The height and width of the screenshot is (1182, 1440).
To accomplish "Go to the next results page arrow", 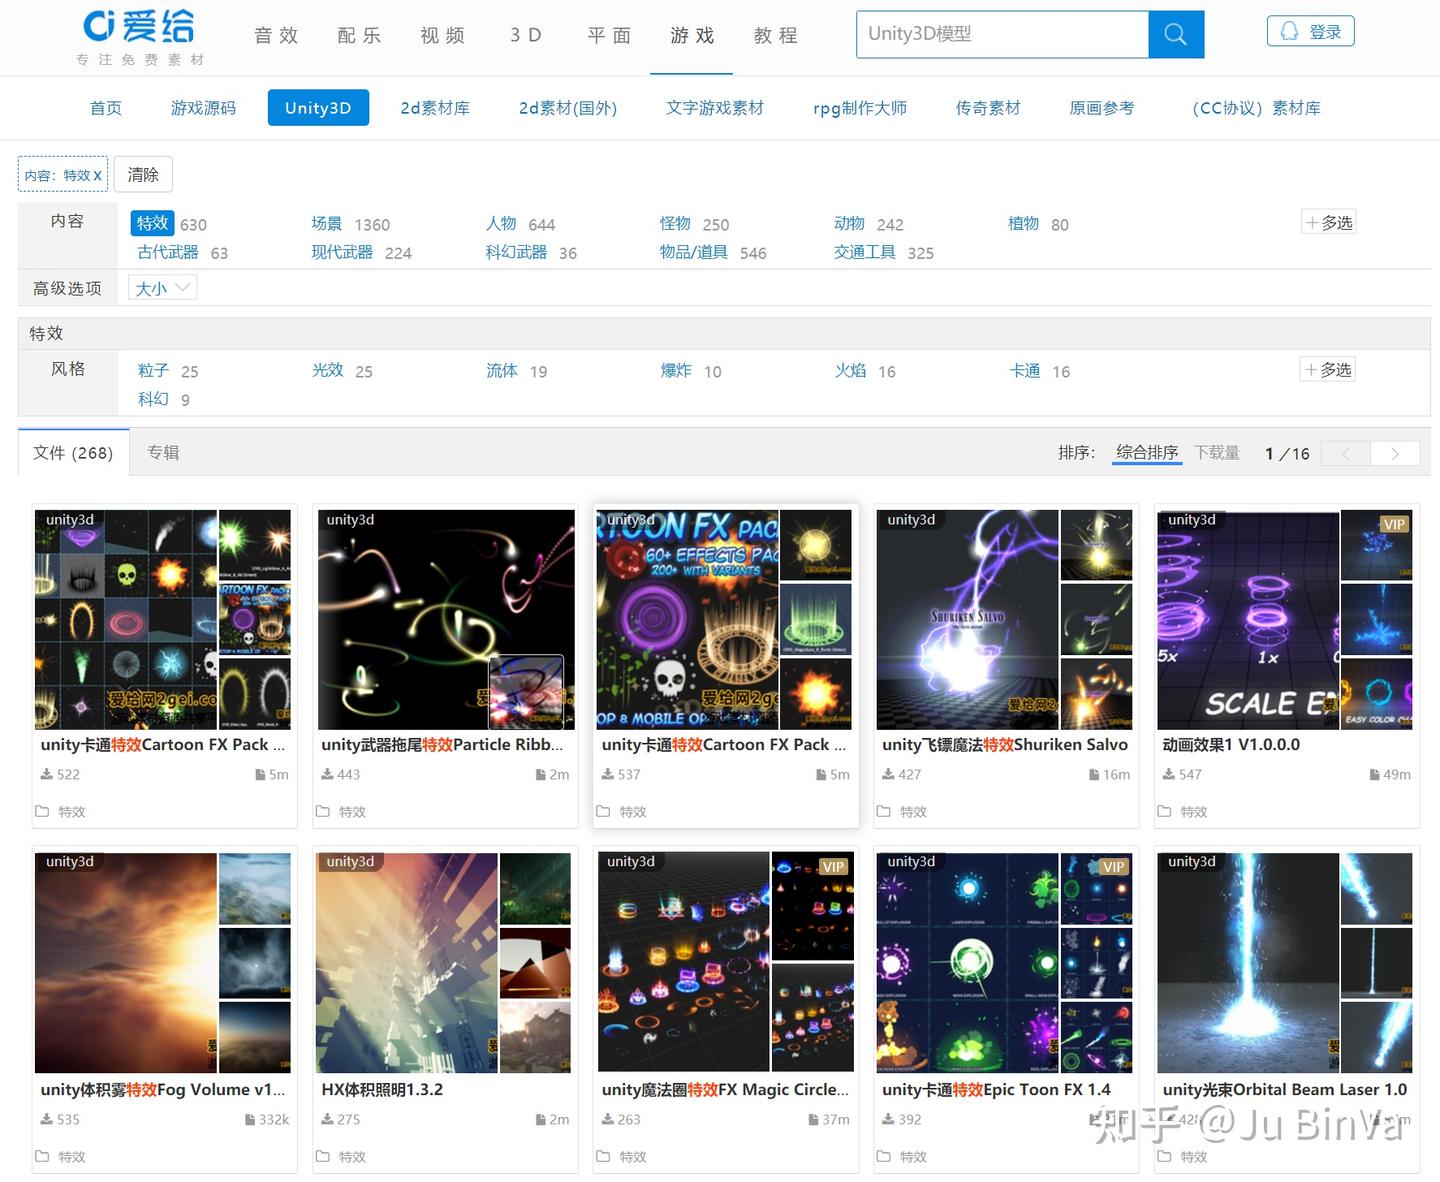I will click(1394, 453).
